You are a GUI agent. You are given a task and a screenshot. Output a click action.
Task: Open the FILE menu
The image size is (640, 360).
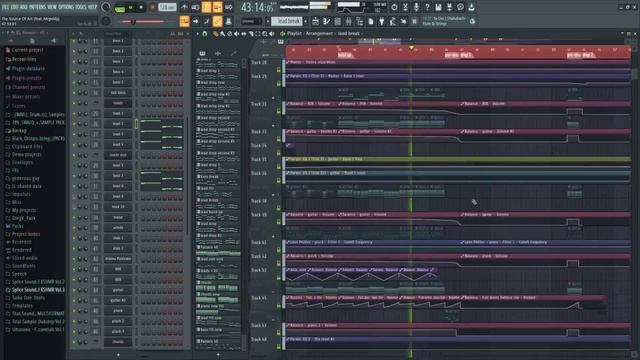pyautogui.click(x=5, y=7)
